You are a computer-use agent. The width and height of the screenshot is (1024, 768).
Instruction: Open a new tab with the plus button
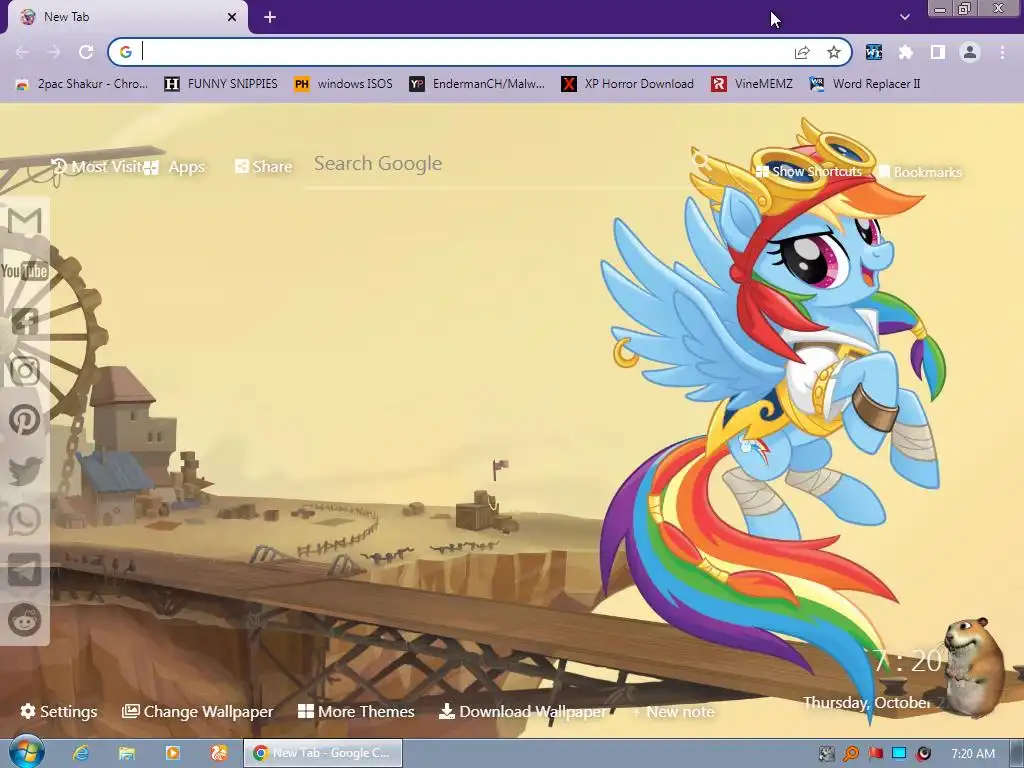click(x=270, y=18)
